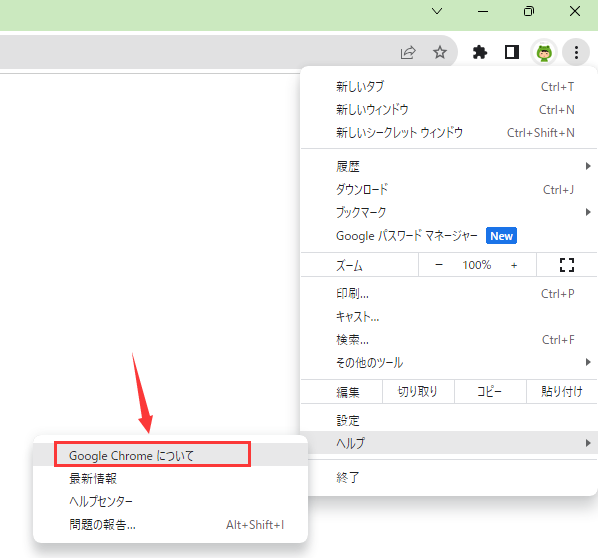Open Google Chrome について
Screen dimensions: 600x558
tap(170, 455)
